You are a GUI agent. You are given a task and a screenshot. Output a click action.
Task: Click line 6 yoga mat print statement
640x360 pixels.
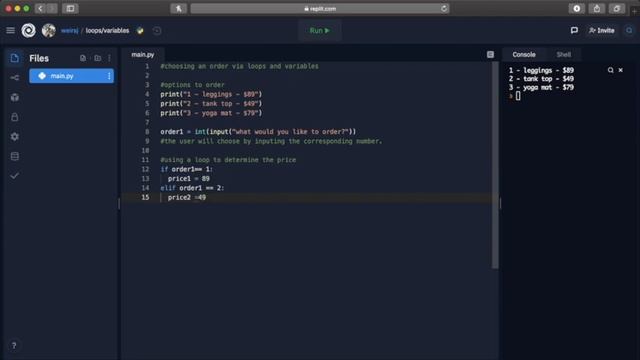coord(211,113)
